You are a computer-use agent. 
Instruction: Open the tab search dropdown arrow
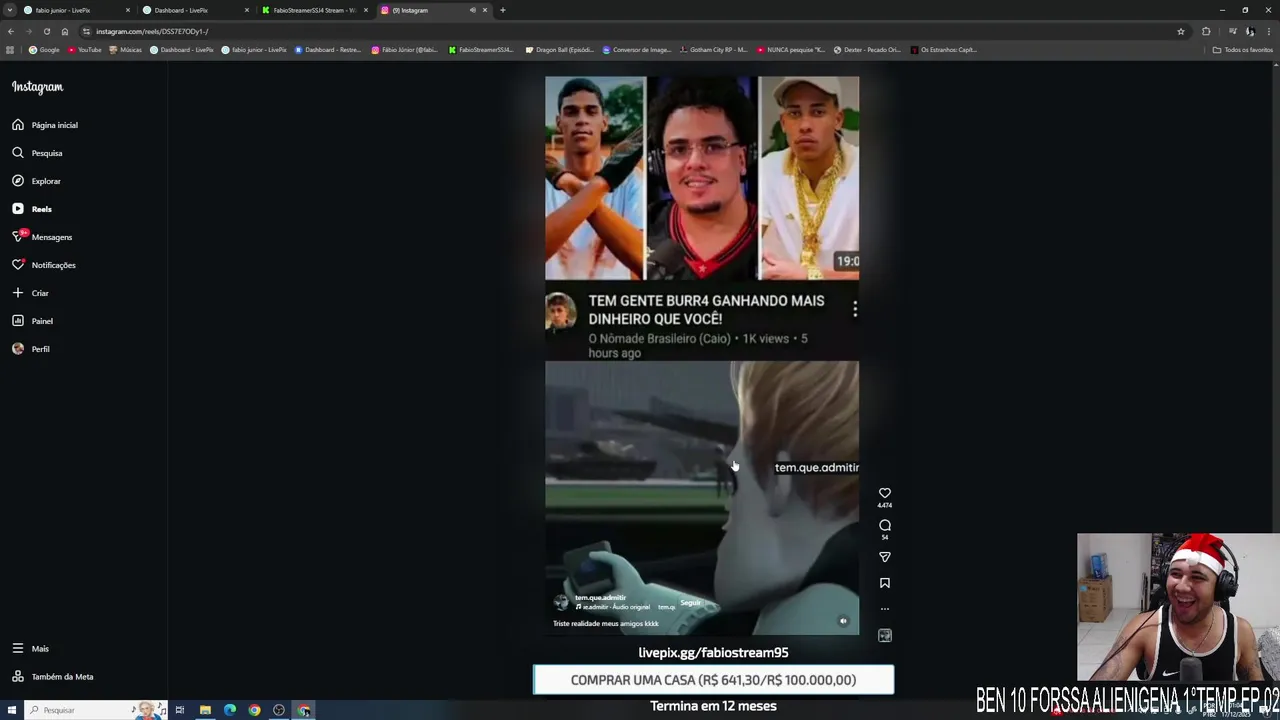10,10
